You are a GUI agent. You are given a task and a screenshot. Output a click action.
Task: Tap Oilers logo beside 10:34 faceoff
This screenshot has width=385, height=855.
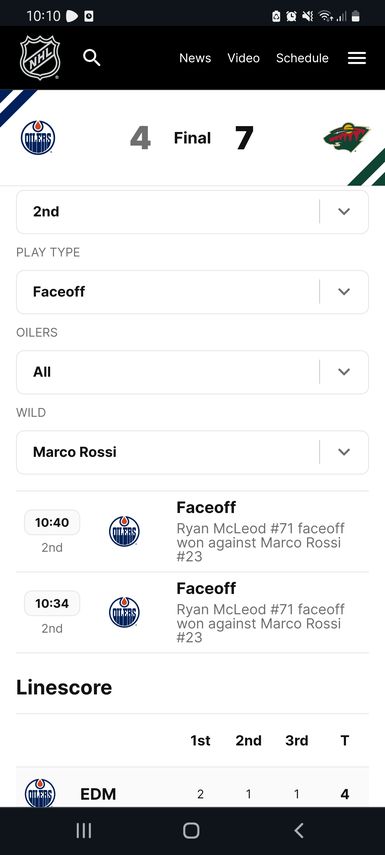pos(124,612)
